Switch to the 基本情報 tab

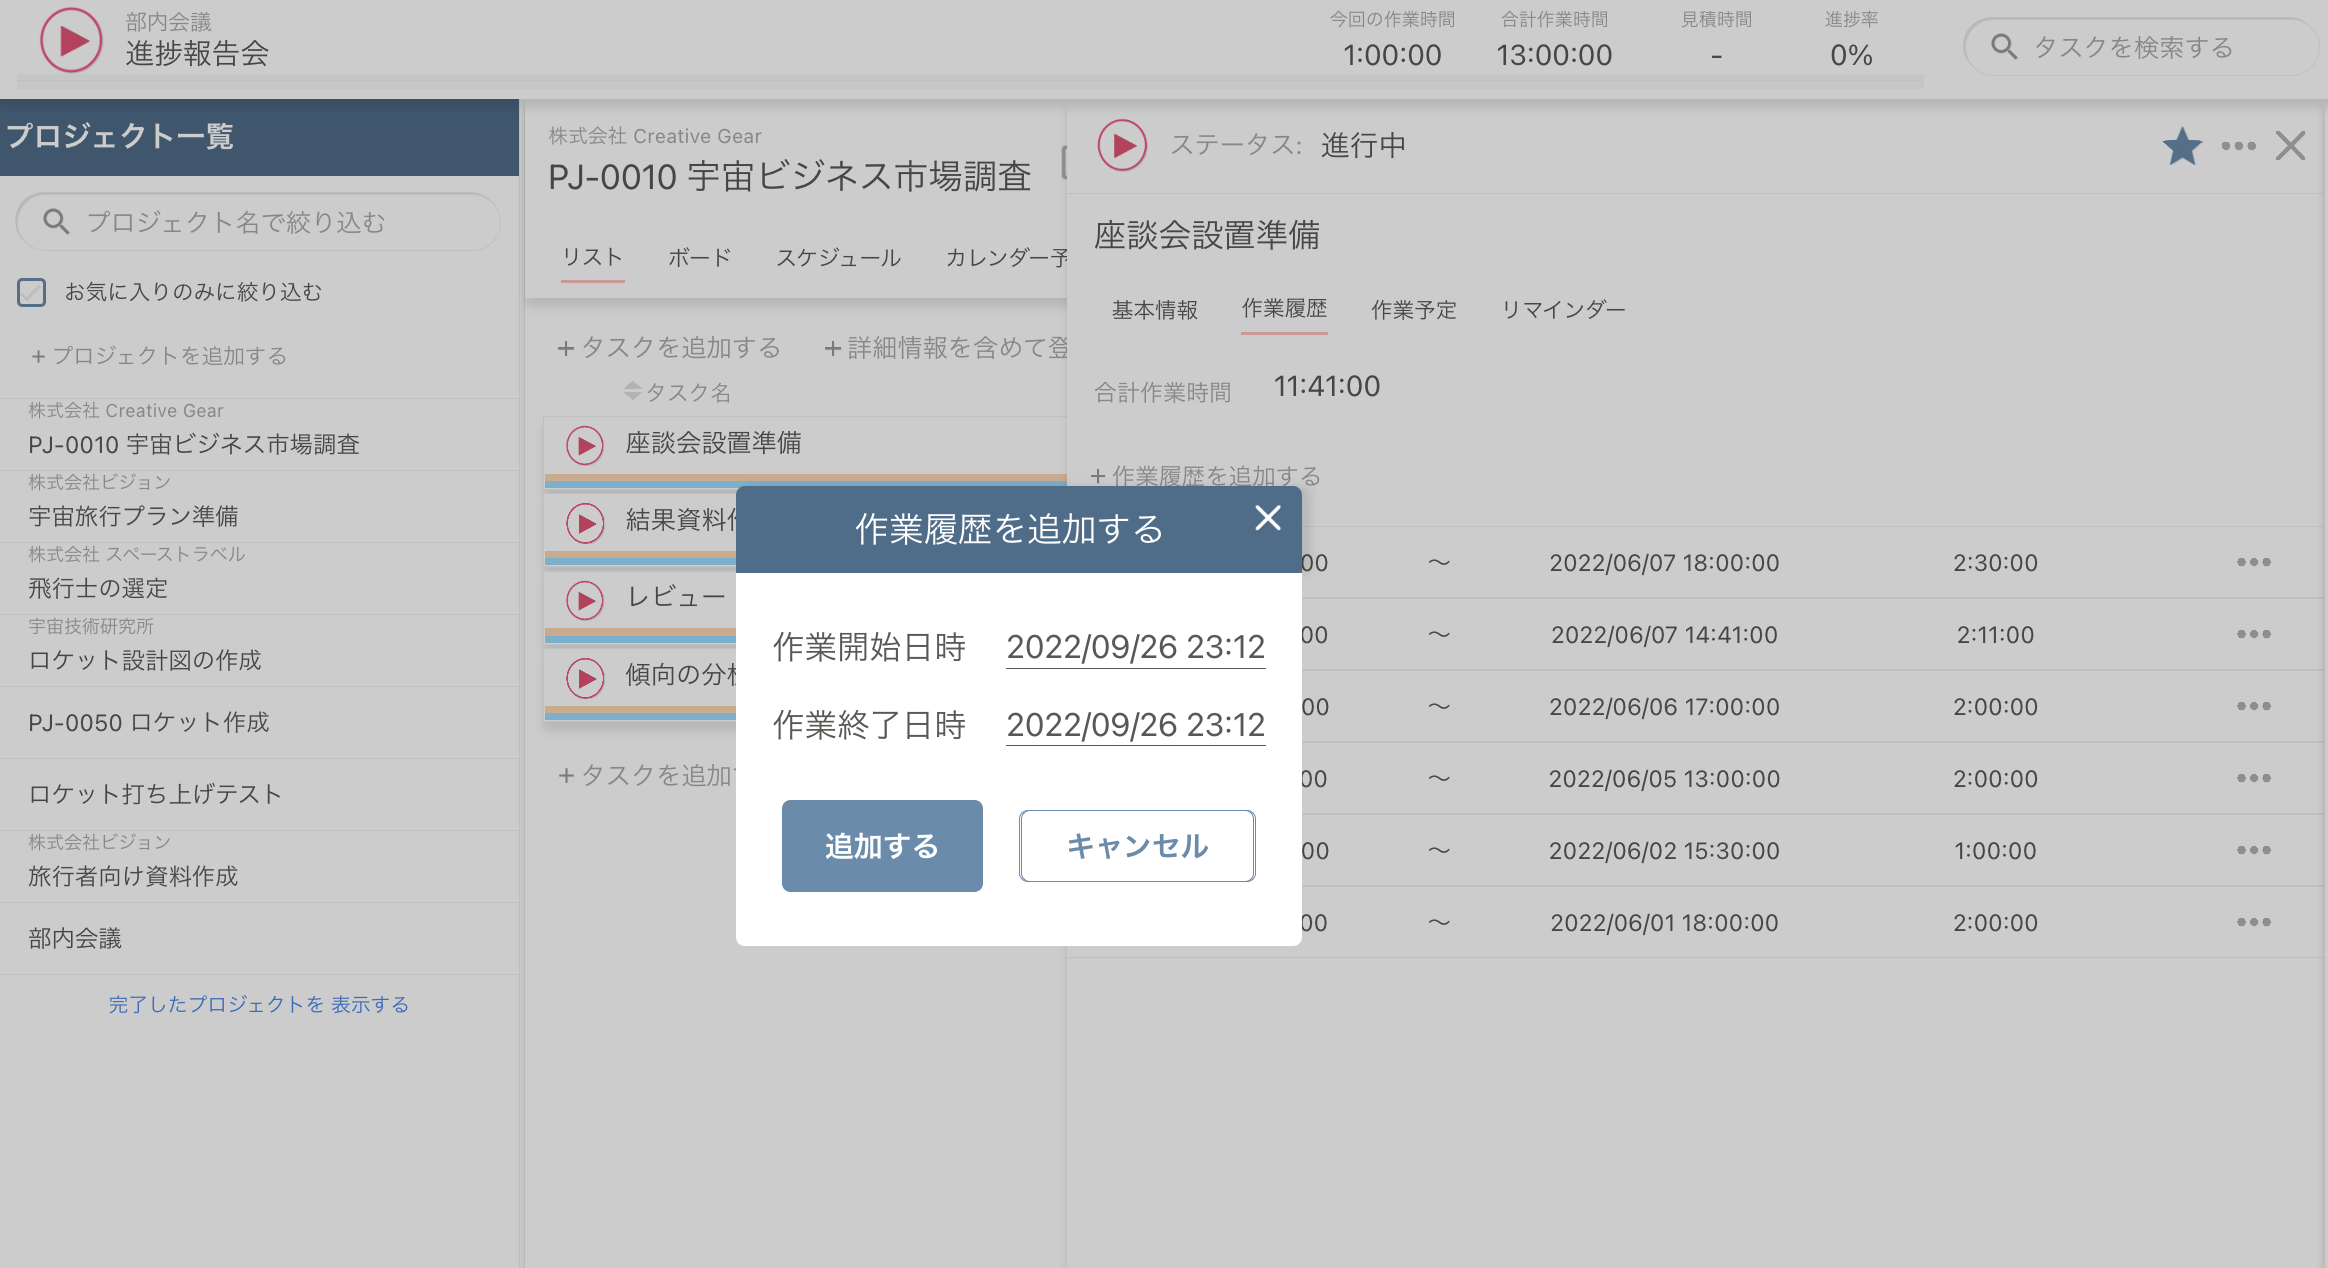click(x=1155, y=310)
